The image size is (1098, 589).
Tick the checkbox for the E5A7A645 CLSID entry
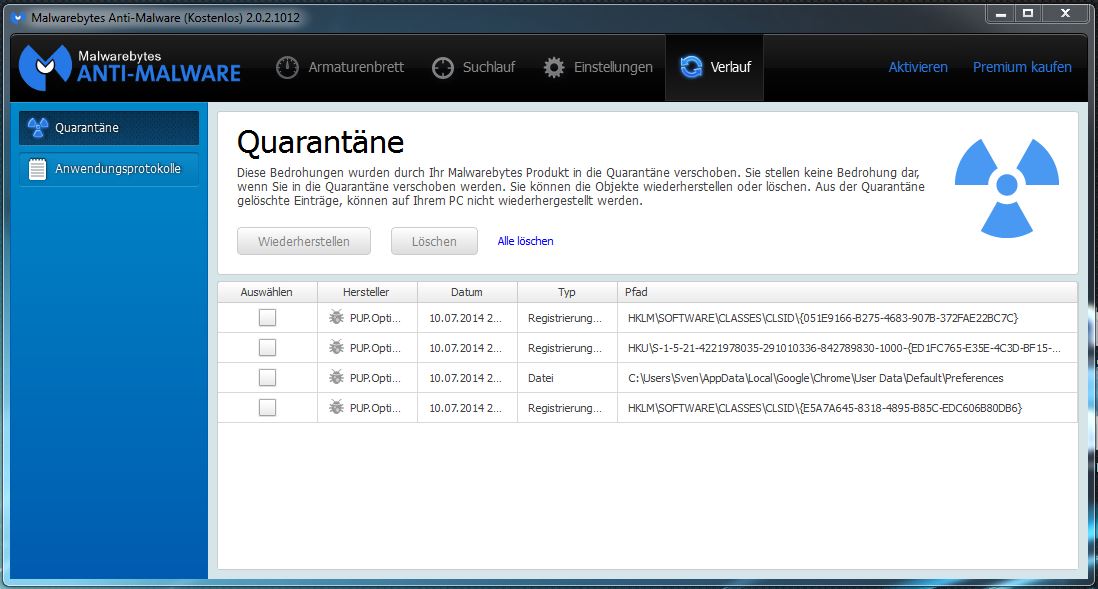[x=267, y=408]
